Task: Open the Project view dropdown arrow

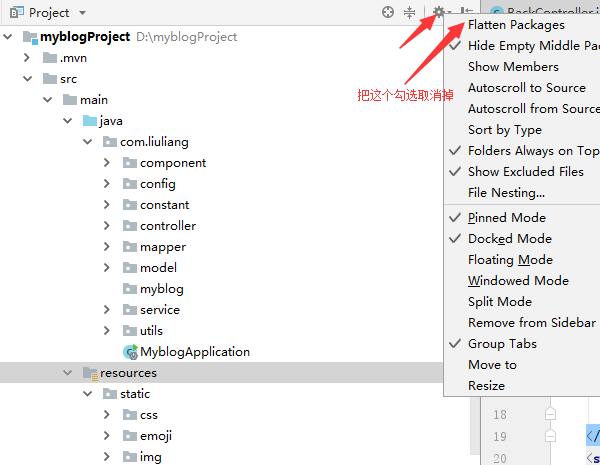Action: pos(82,13)
